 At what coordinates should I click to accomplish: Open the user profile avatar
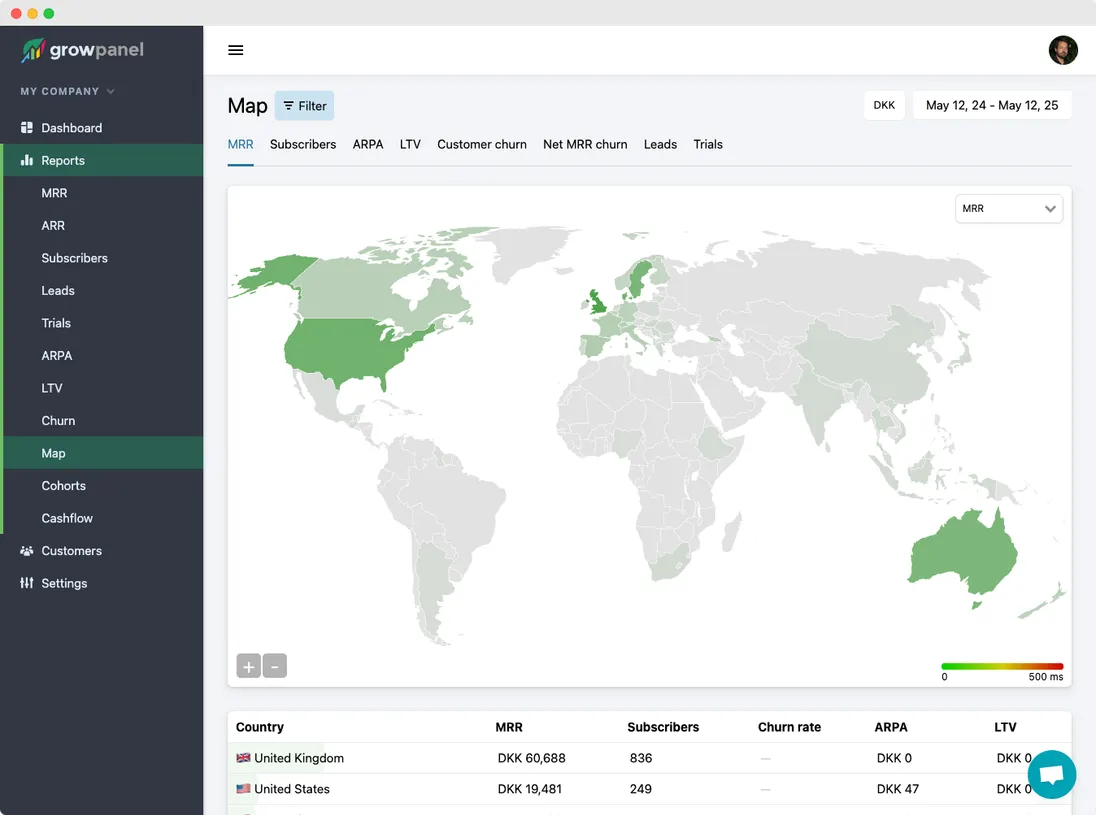[x=1062, y=50]
